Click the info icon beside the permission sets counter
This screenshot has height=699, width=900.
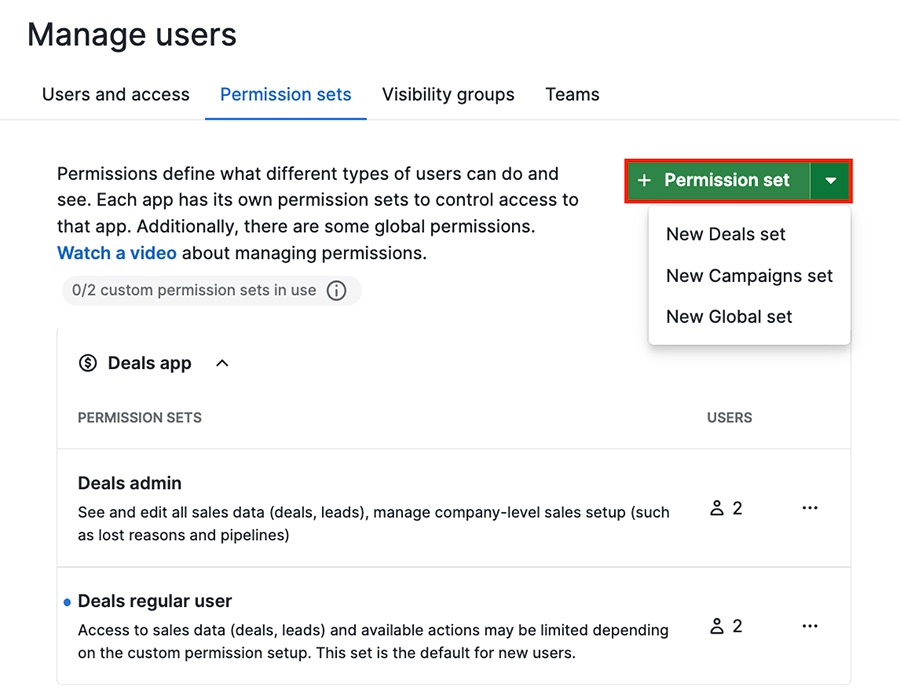click(337, 290)
